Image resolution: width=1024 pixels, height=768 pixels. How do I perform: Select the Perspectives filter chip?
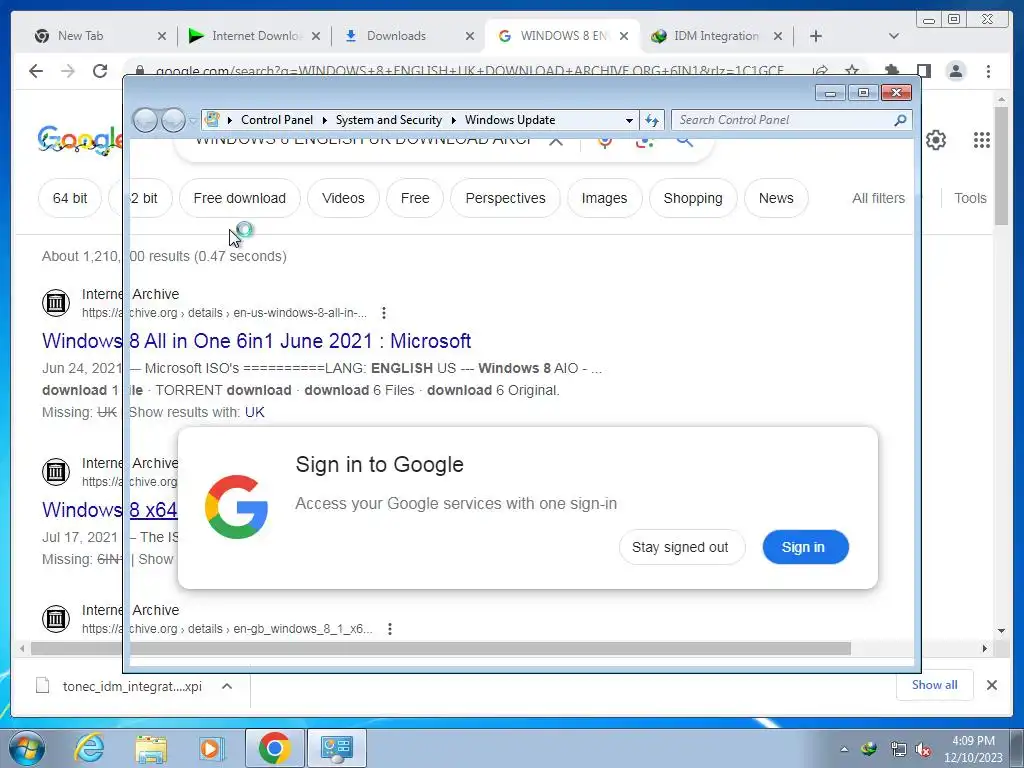coord(505,198)
